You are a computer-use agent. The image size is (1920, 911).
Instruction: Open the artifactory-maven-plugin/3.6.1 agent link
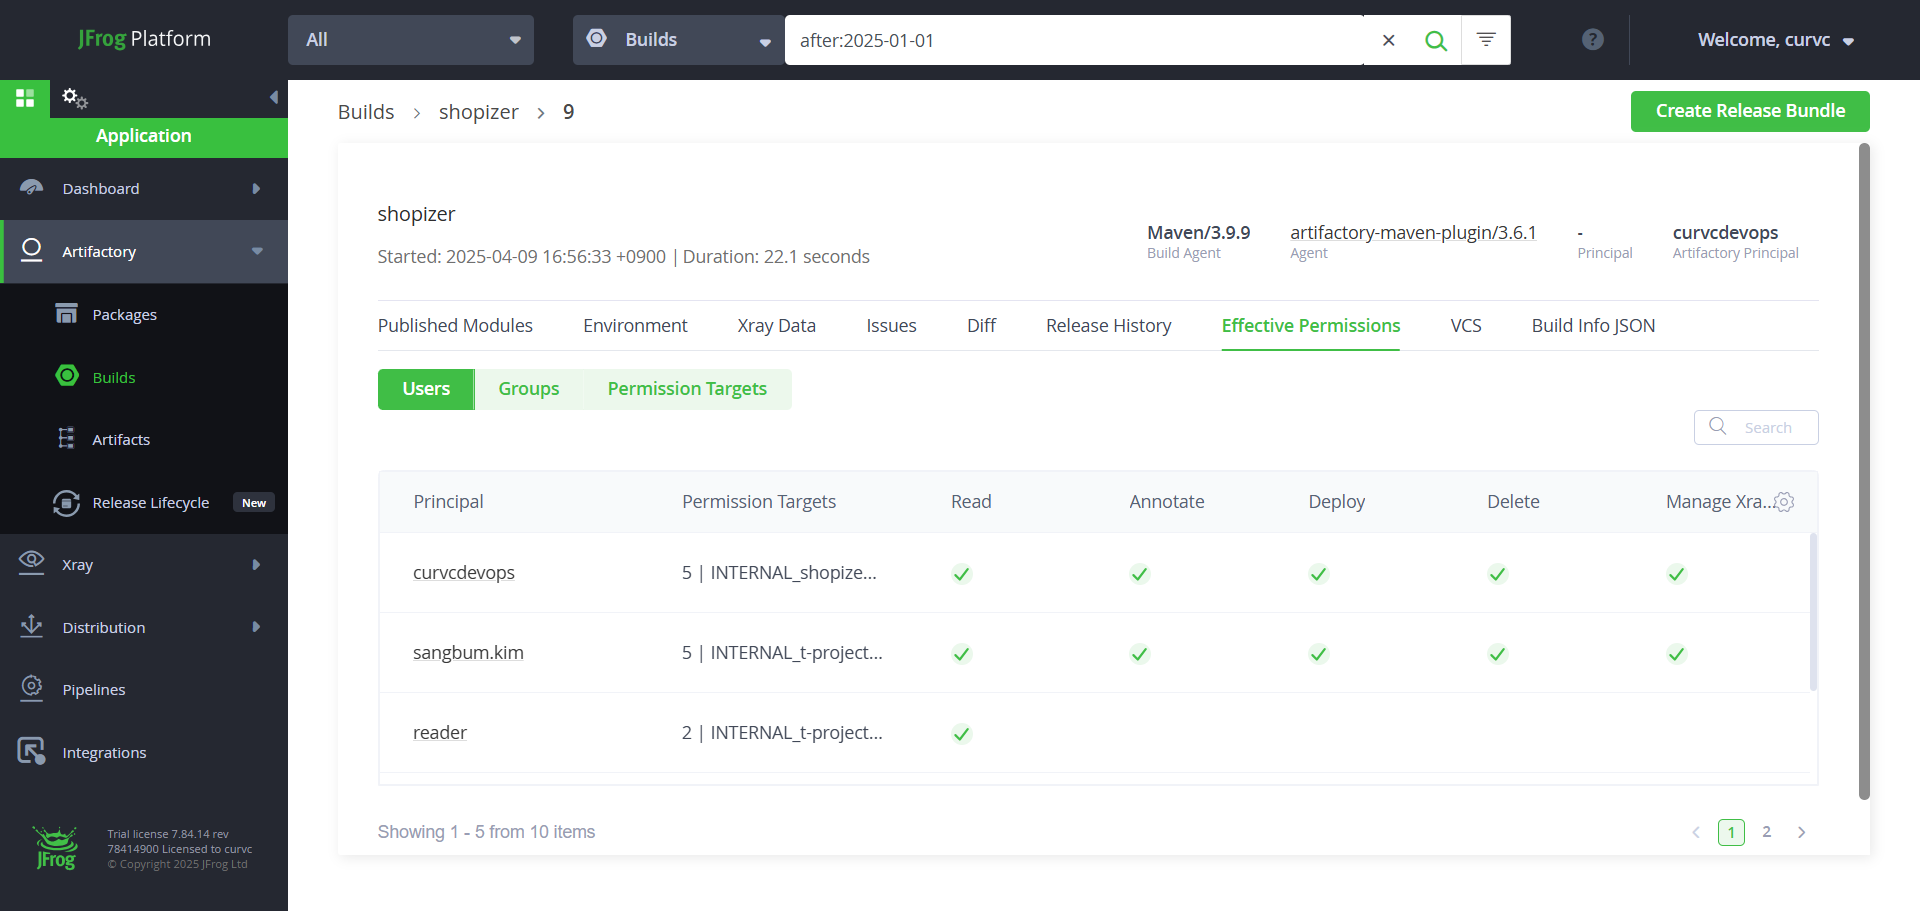[1413, 232]
